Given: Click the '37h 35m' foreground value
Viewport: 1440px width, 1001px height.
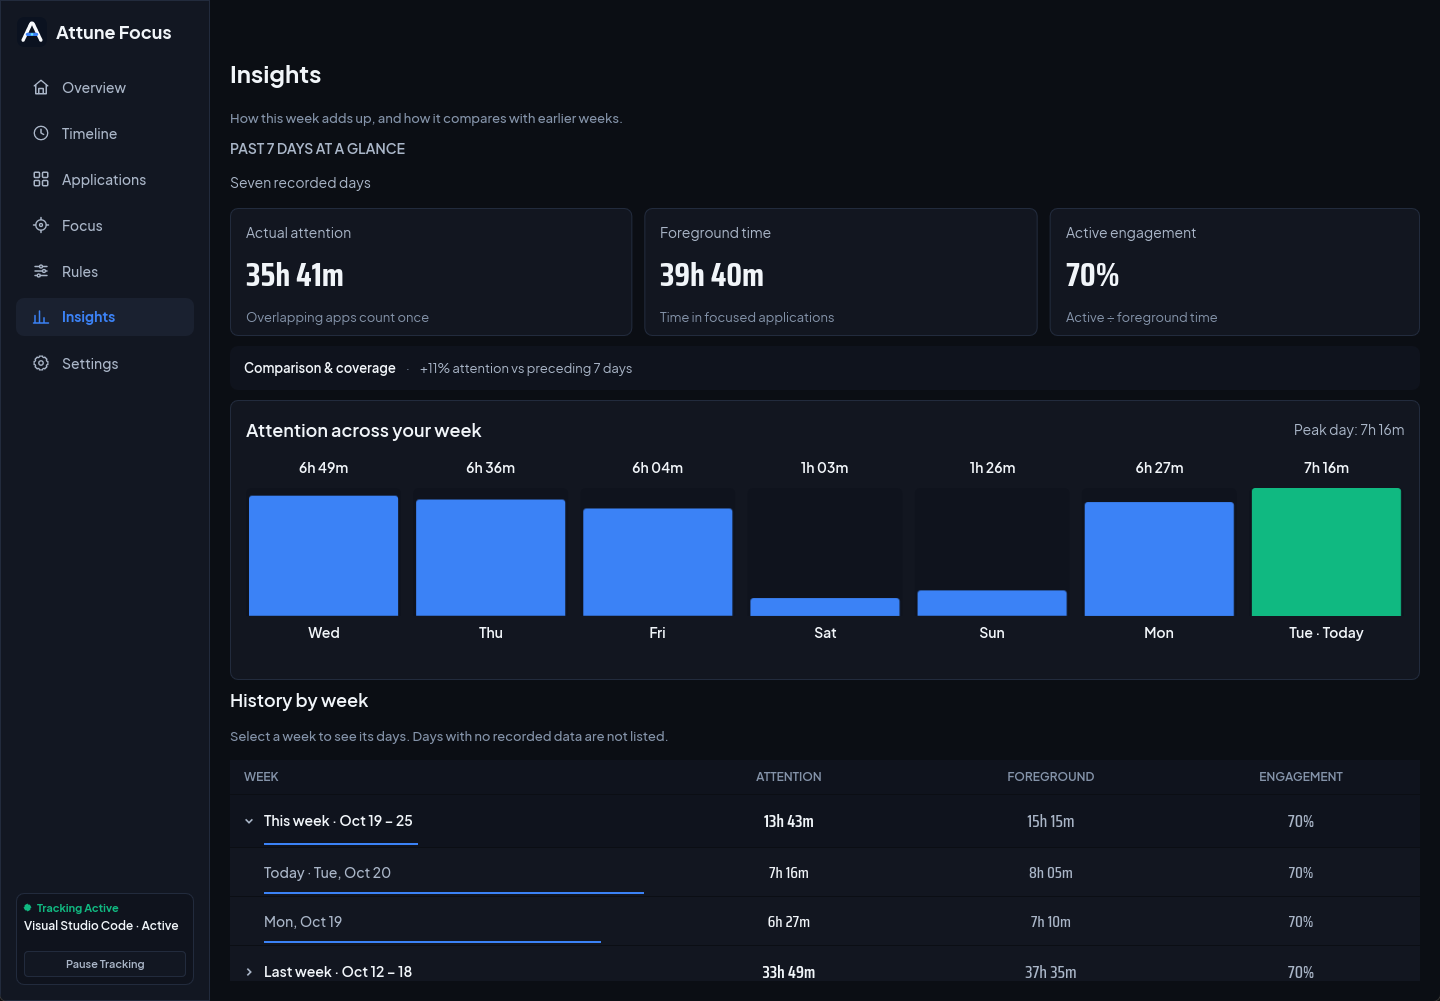Looking at the screenshot, I should click(1051, 972).
